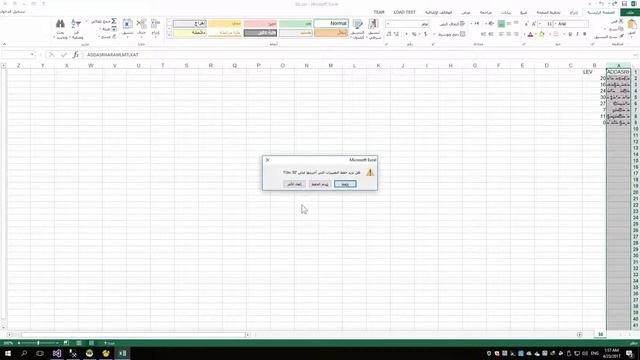Add a new sheet with the plus icon
The image size is (640, 360).
coord(580,335)
